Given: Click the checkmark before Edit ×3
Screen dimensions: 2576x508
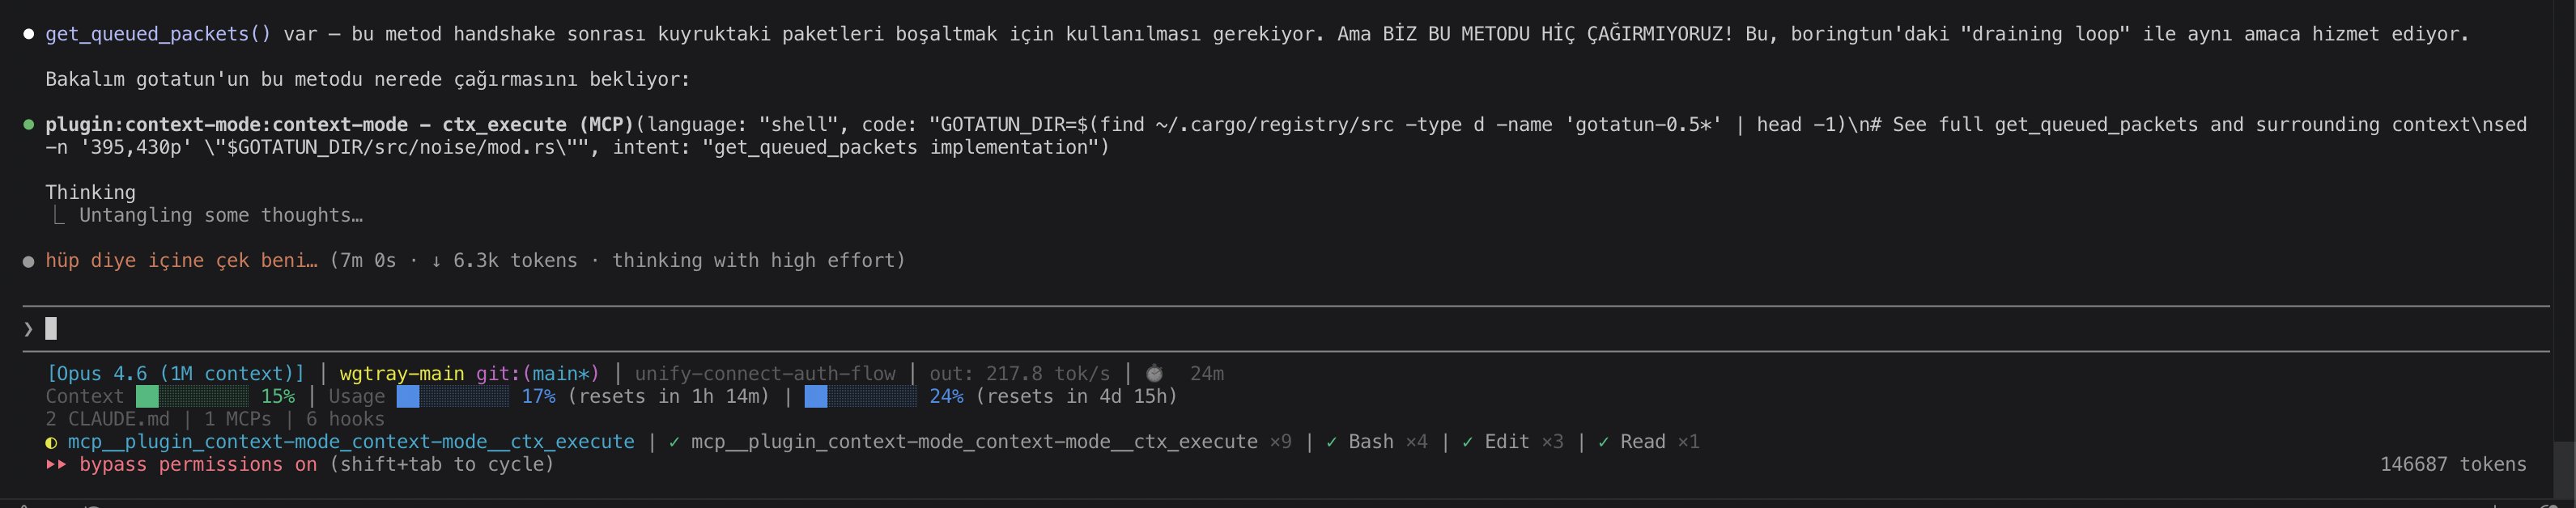Looking at the screenshot, I should tap(1467, 441).
